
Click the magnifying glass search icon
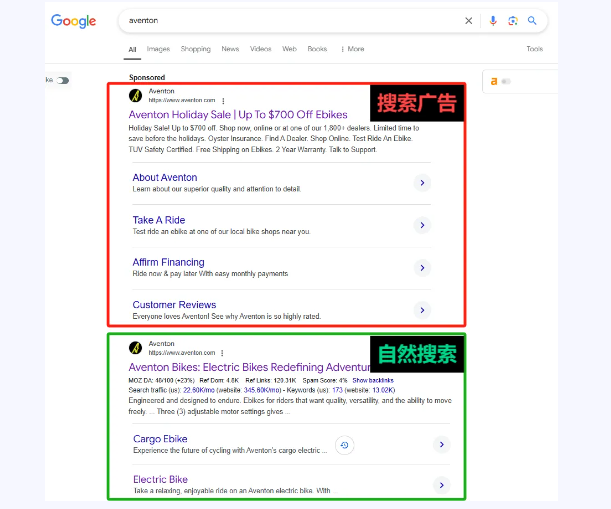point(532,21)
